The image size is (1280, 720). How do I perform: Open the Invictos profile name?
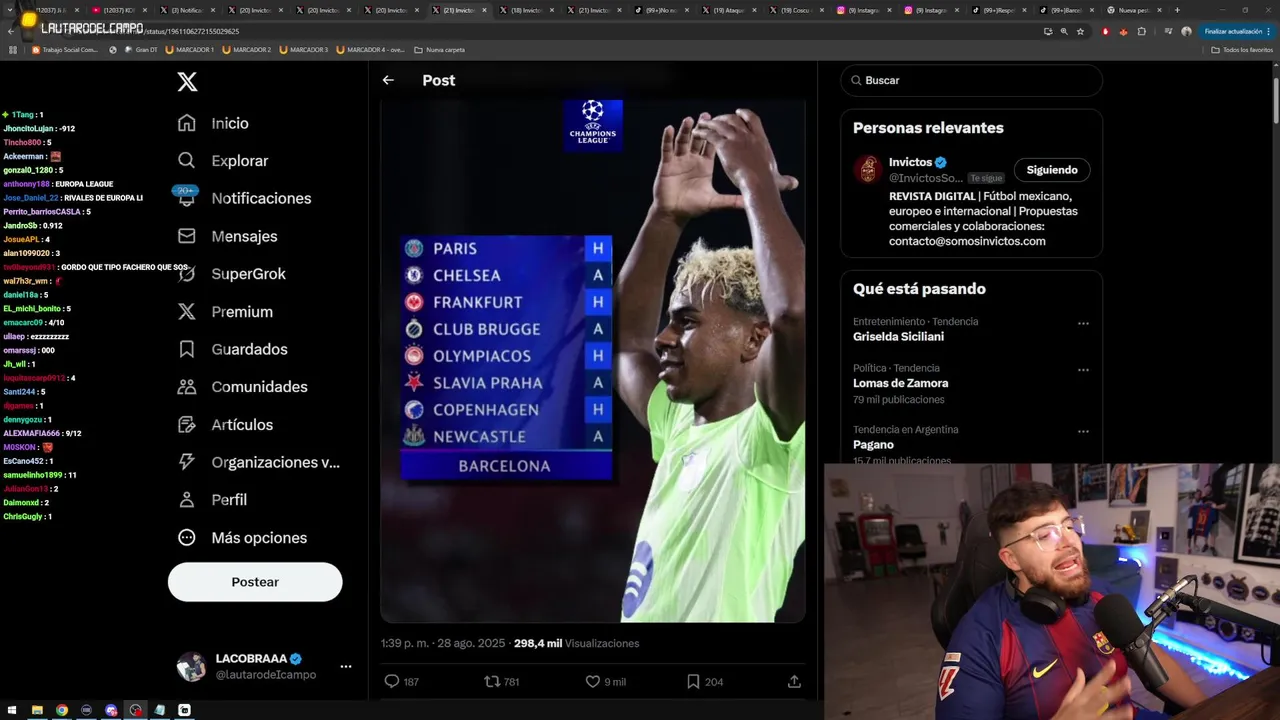click(x=910, y=162)
